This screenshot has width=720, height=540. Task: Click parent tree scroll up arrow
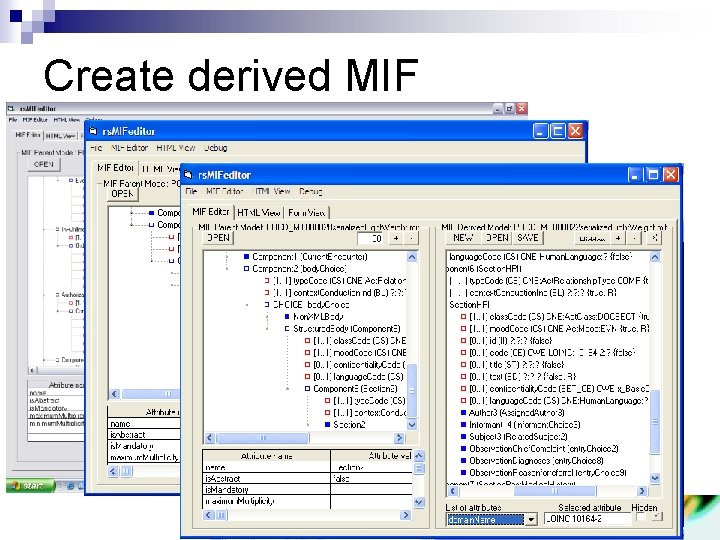tap(412, 257)
